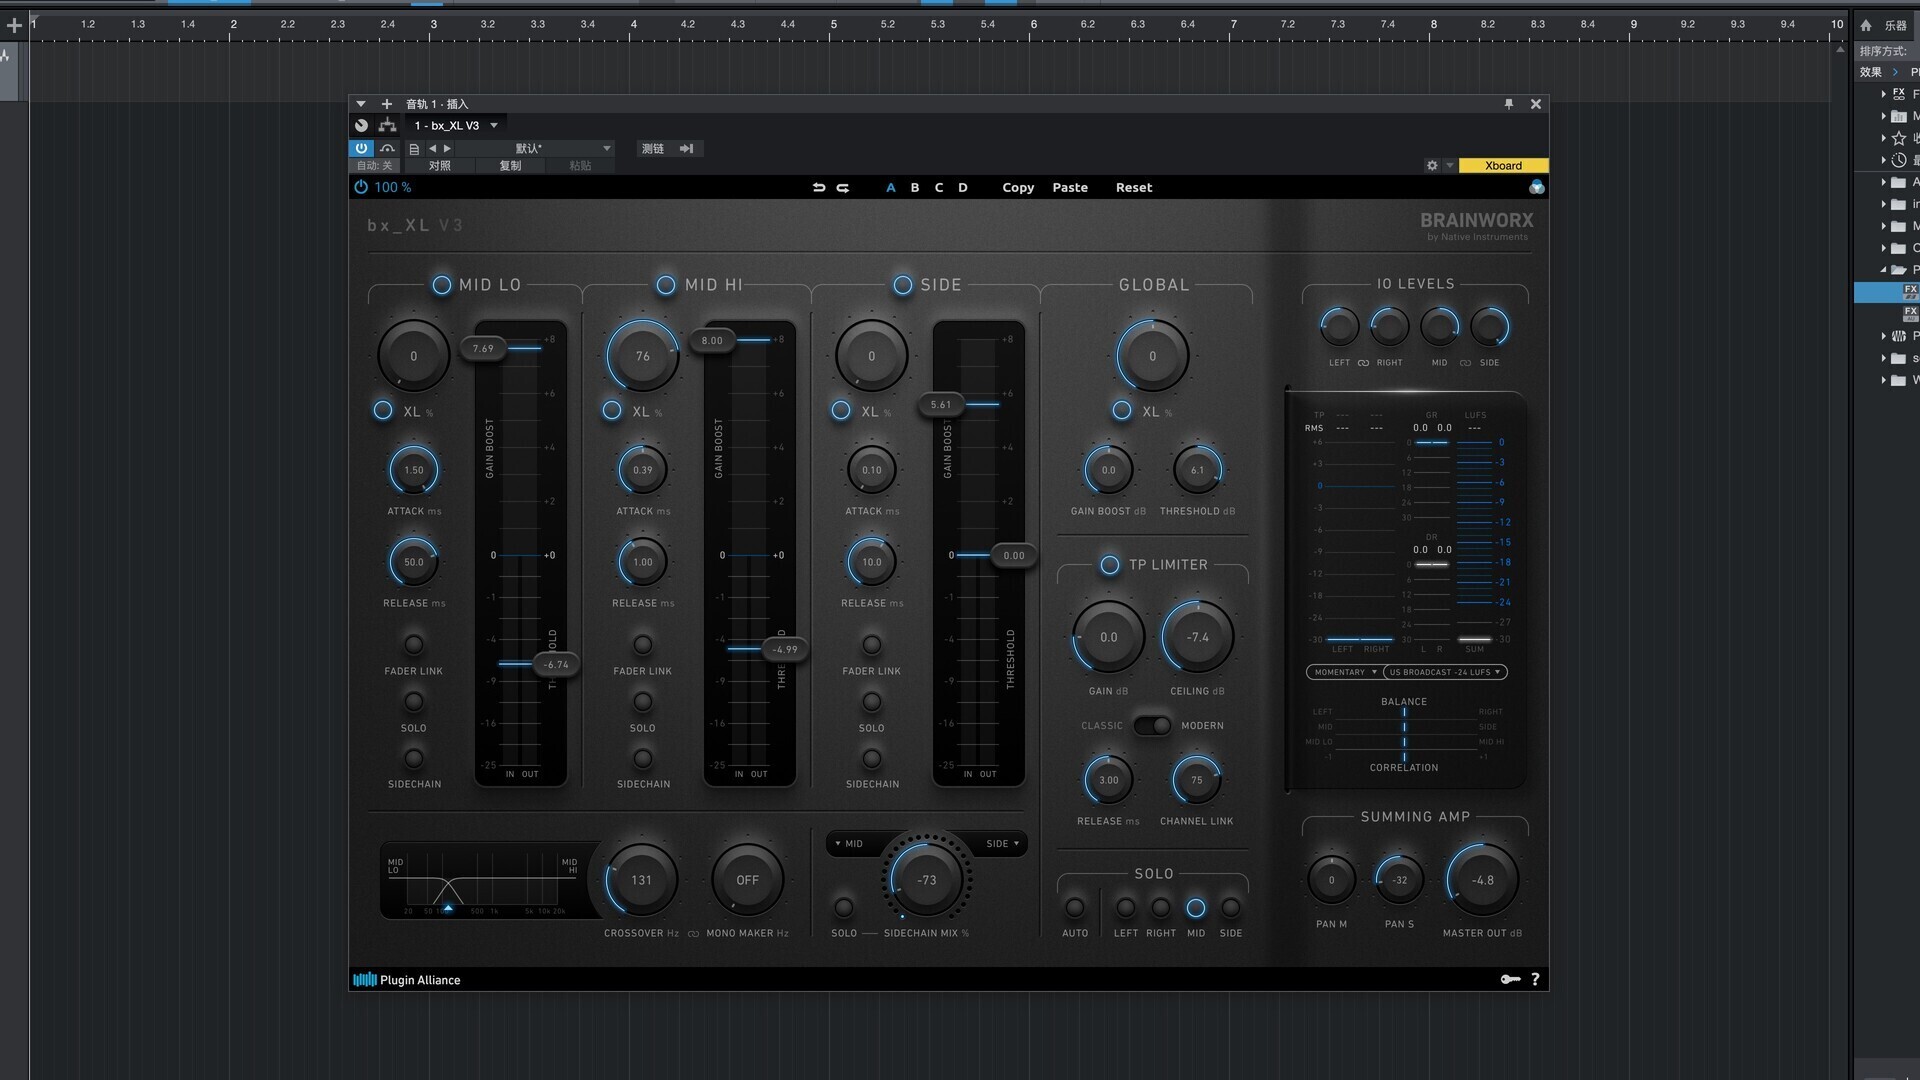Click the automation mode icon beside power button
This screenshot has height=1080, width=1920.
click(x=387, y=148)
